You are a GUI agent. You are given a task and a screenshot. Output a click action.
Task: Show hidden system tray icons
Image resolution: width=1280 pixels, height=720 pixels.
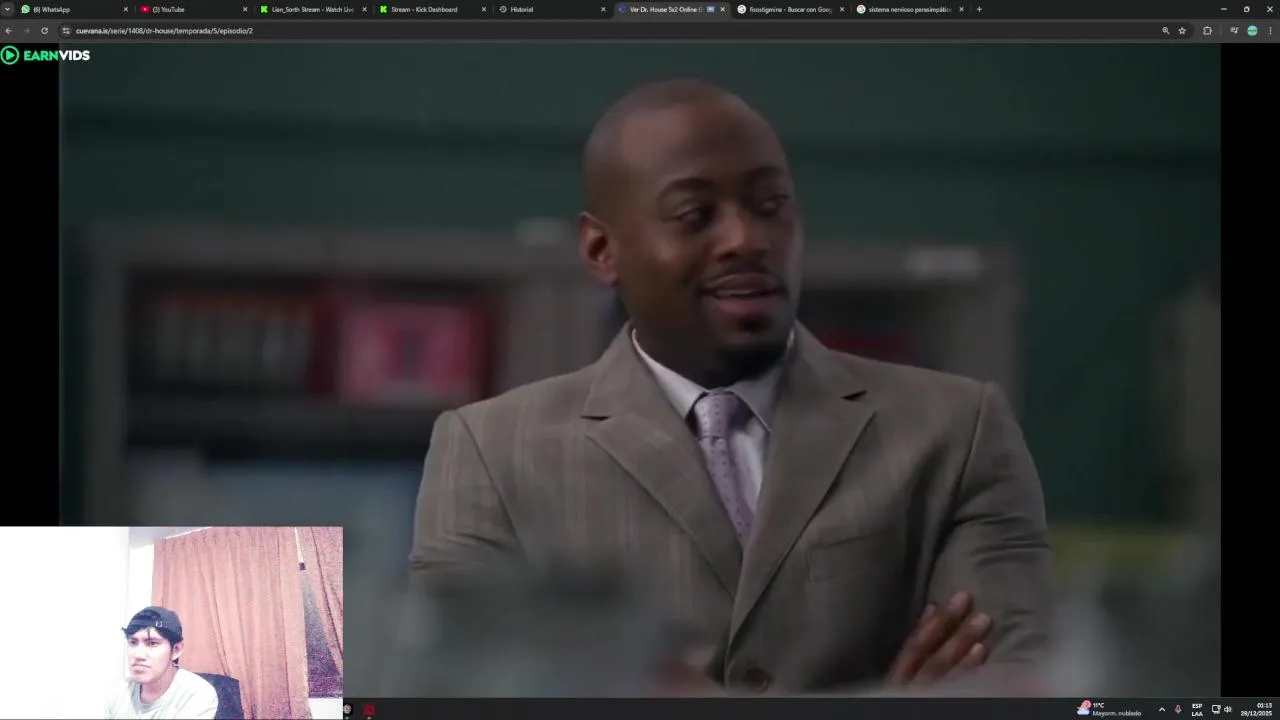pos(1161,709)
